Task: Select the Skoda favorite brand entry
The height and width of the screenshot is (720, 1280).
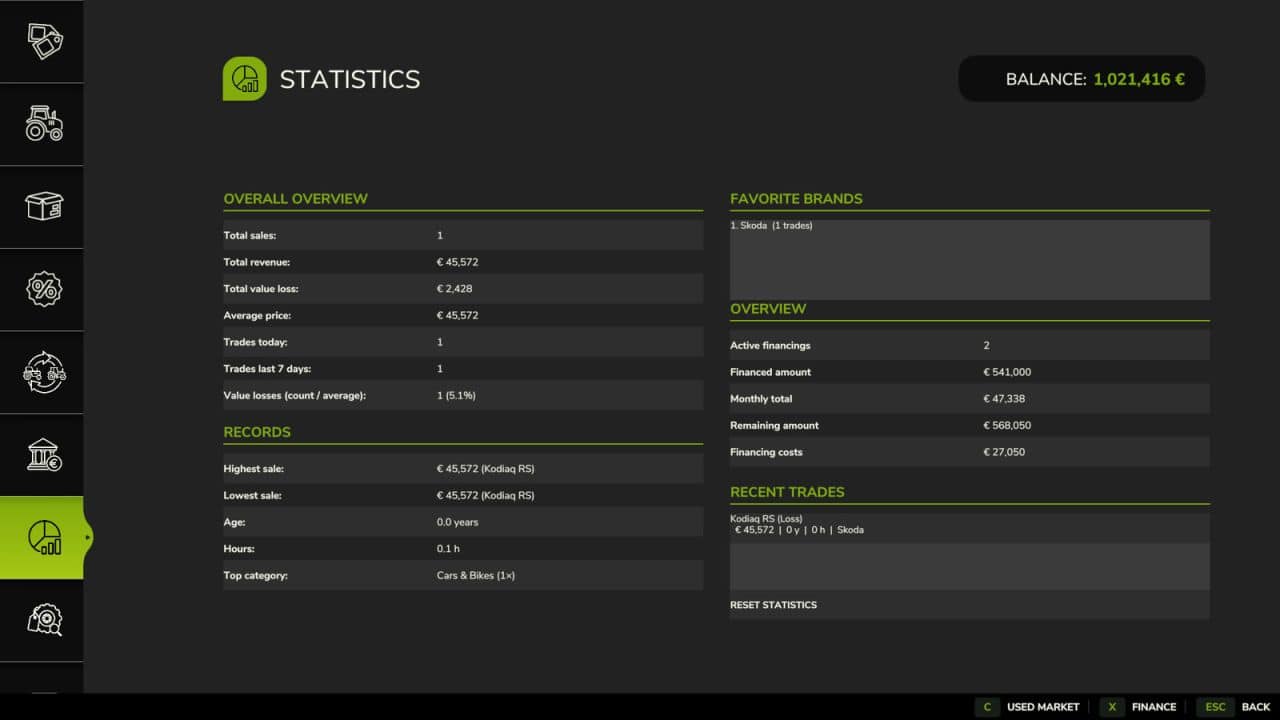Action: 771,226
